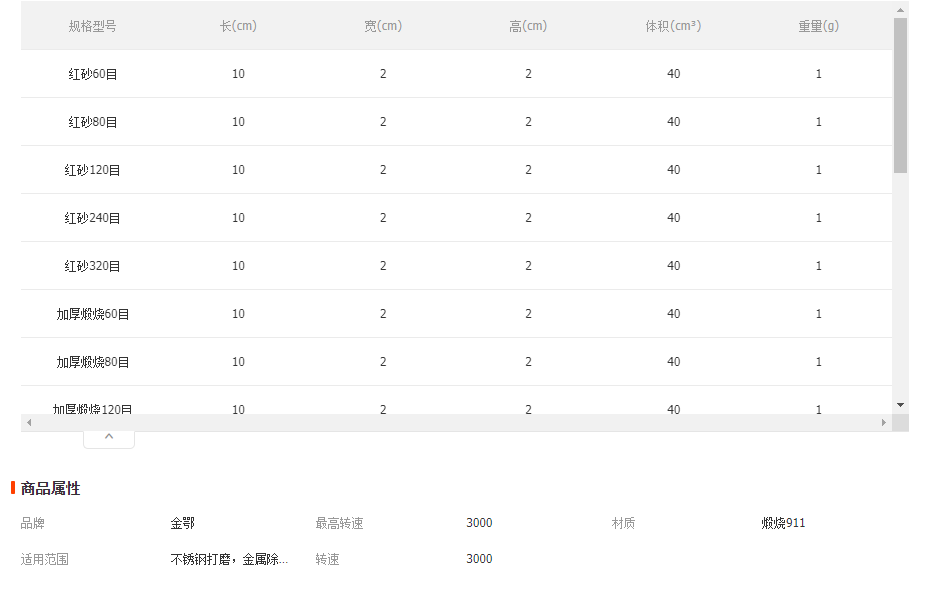Select the 规格型号 column header
Image resolution: width=941 pixels, height=592 pixels.
(x=92, y=26)
